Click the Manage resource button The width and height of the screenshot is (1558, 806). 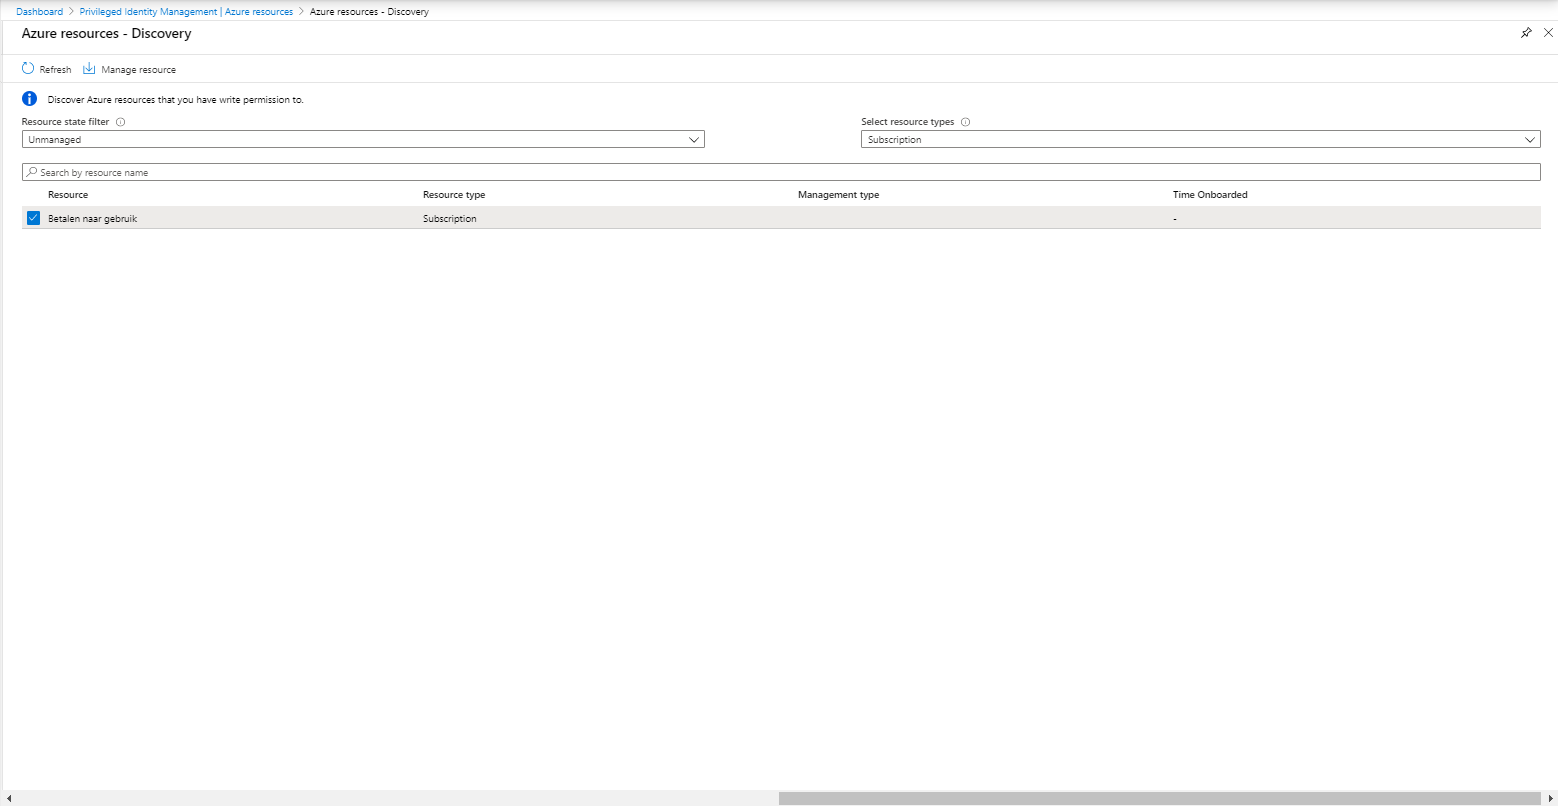(x=129, y=69)
